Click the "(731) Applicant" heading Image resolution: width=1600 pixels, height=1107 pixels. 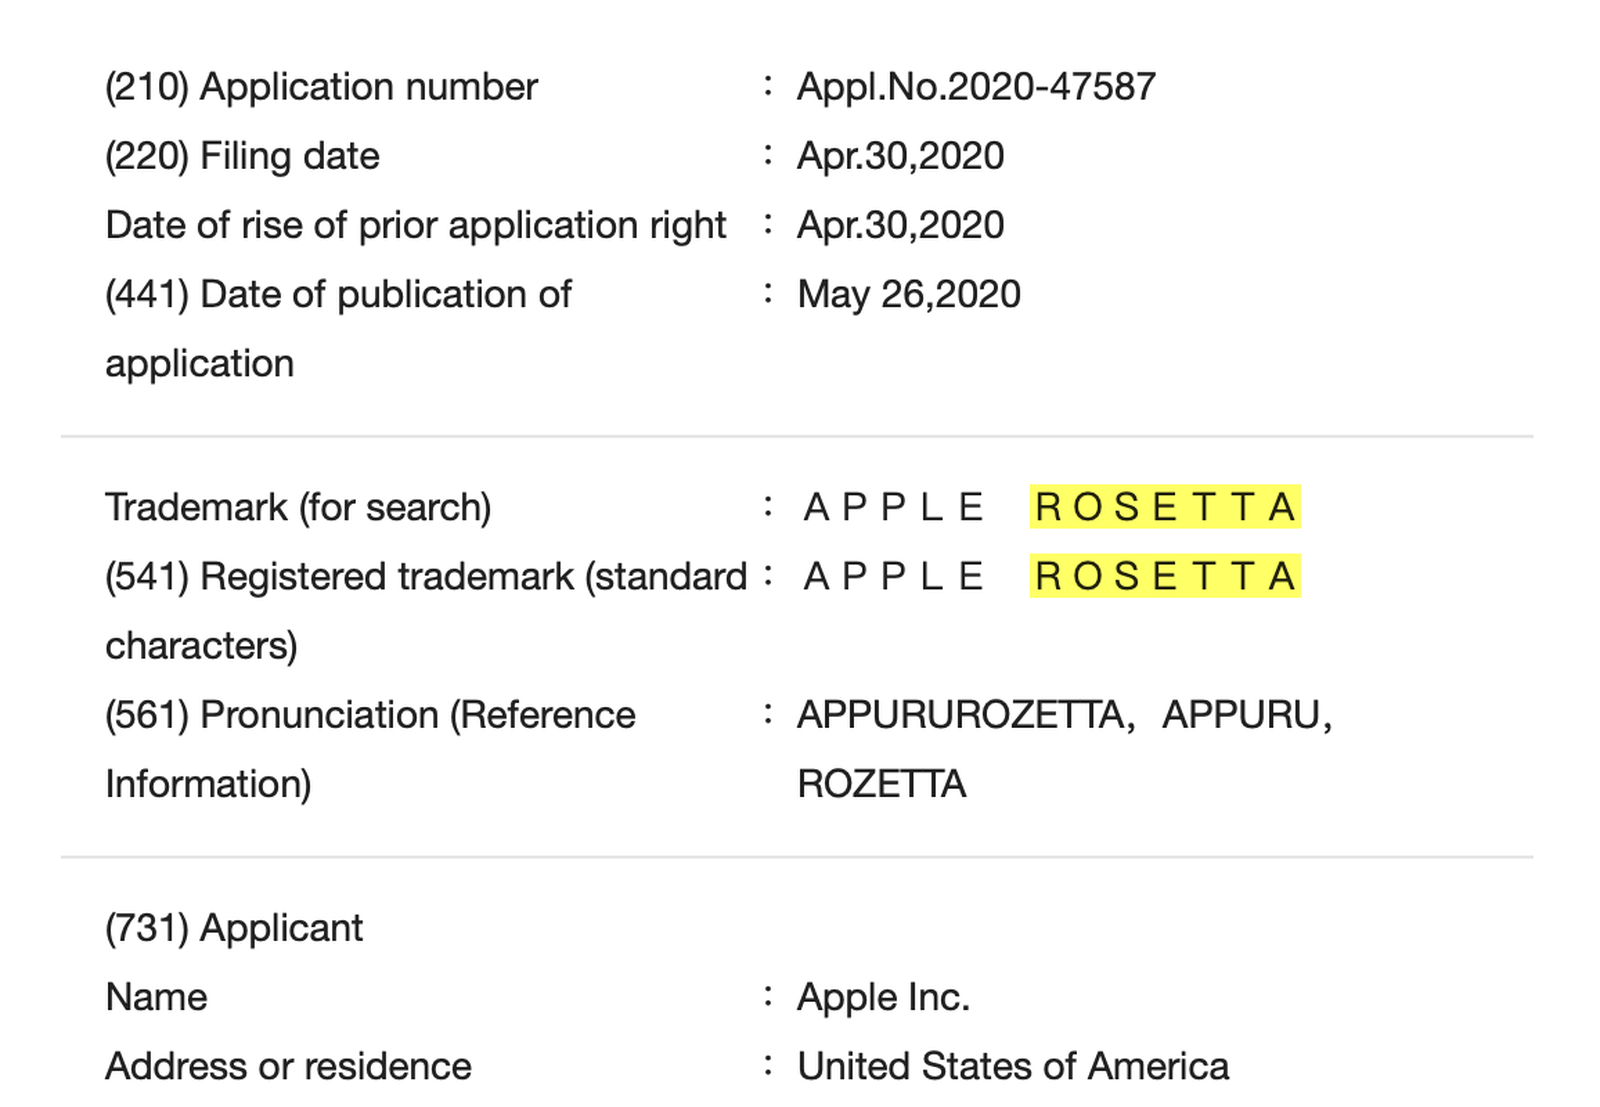[234, 928]
